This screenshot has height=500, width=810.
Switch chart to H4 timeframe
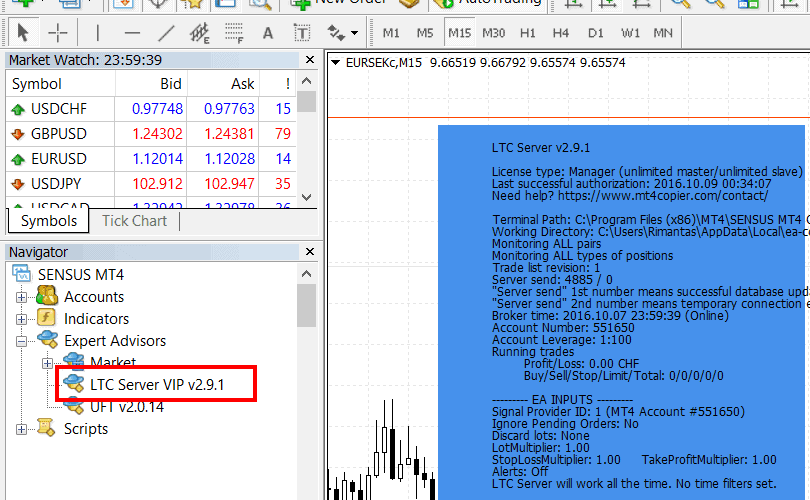coord(561,33)
